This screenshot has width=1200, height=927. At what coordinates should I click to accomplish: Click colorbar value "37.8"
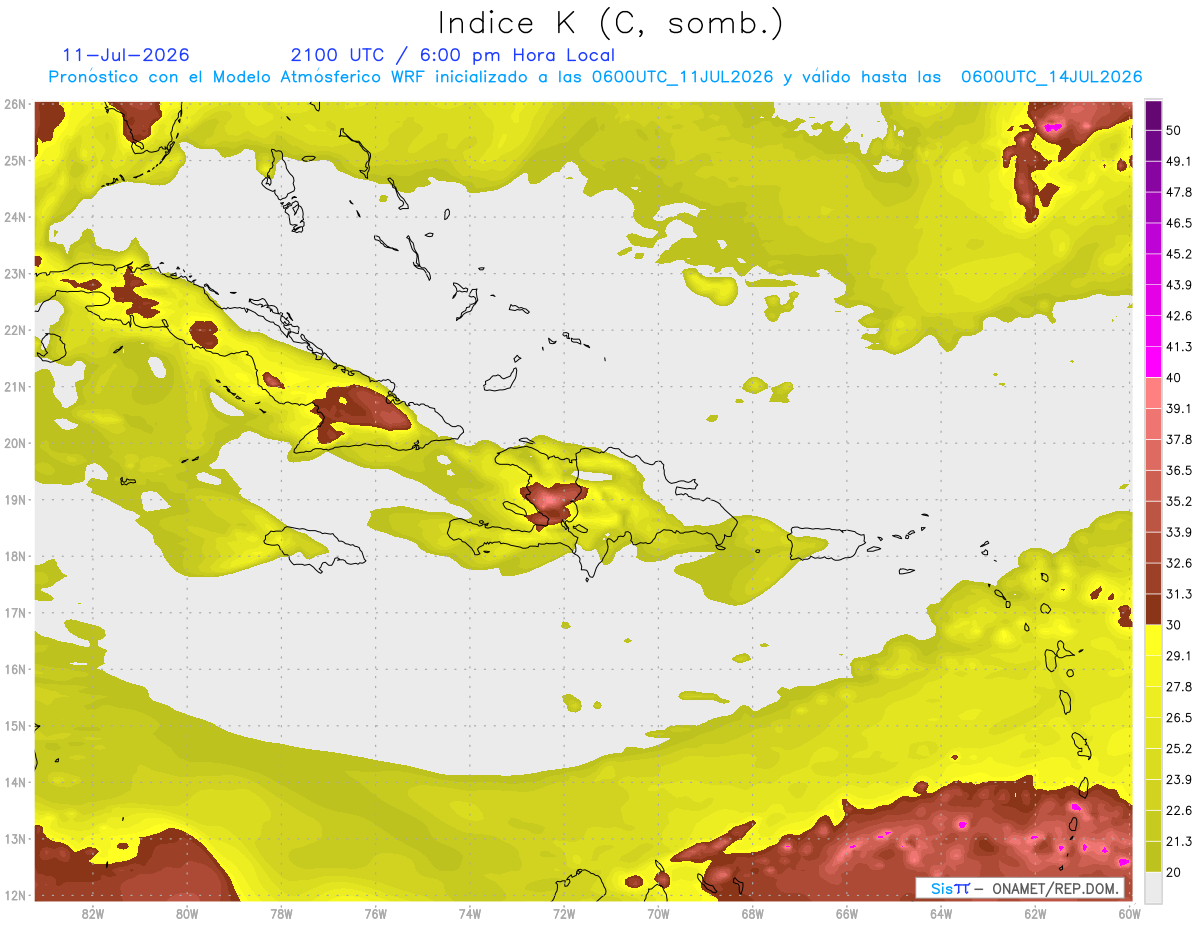pyautogui.click(x=1178, y=439)
